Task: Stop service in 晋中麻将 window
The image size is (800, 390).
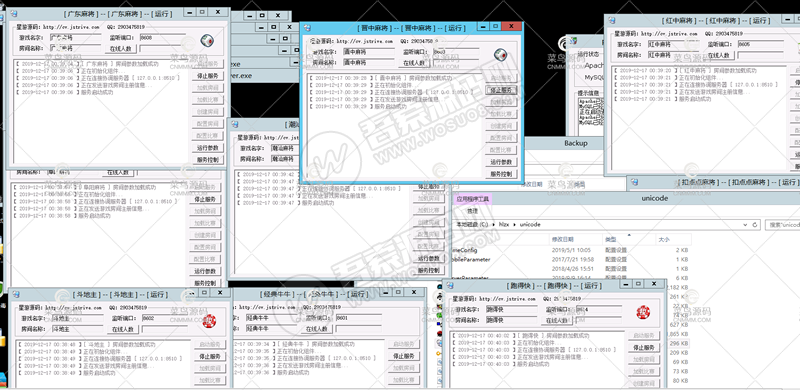Action: coord(501,90)
